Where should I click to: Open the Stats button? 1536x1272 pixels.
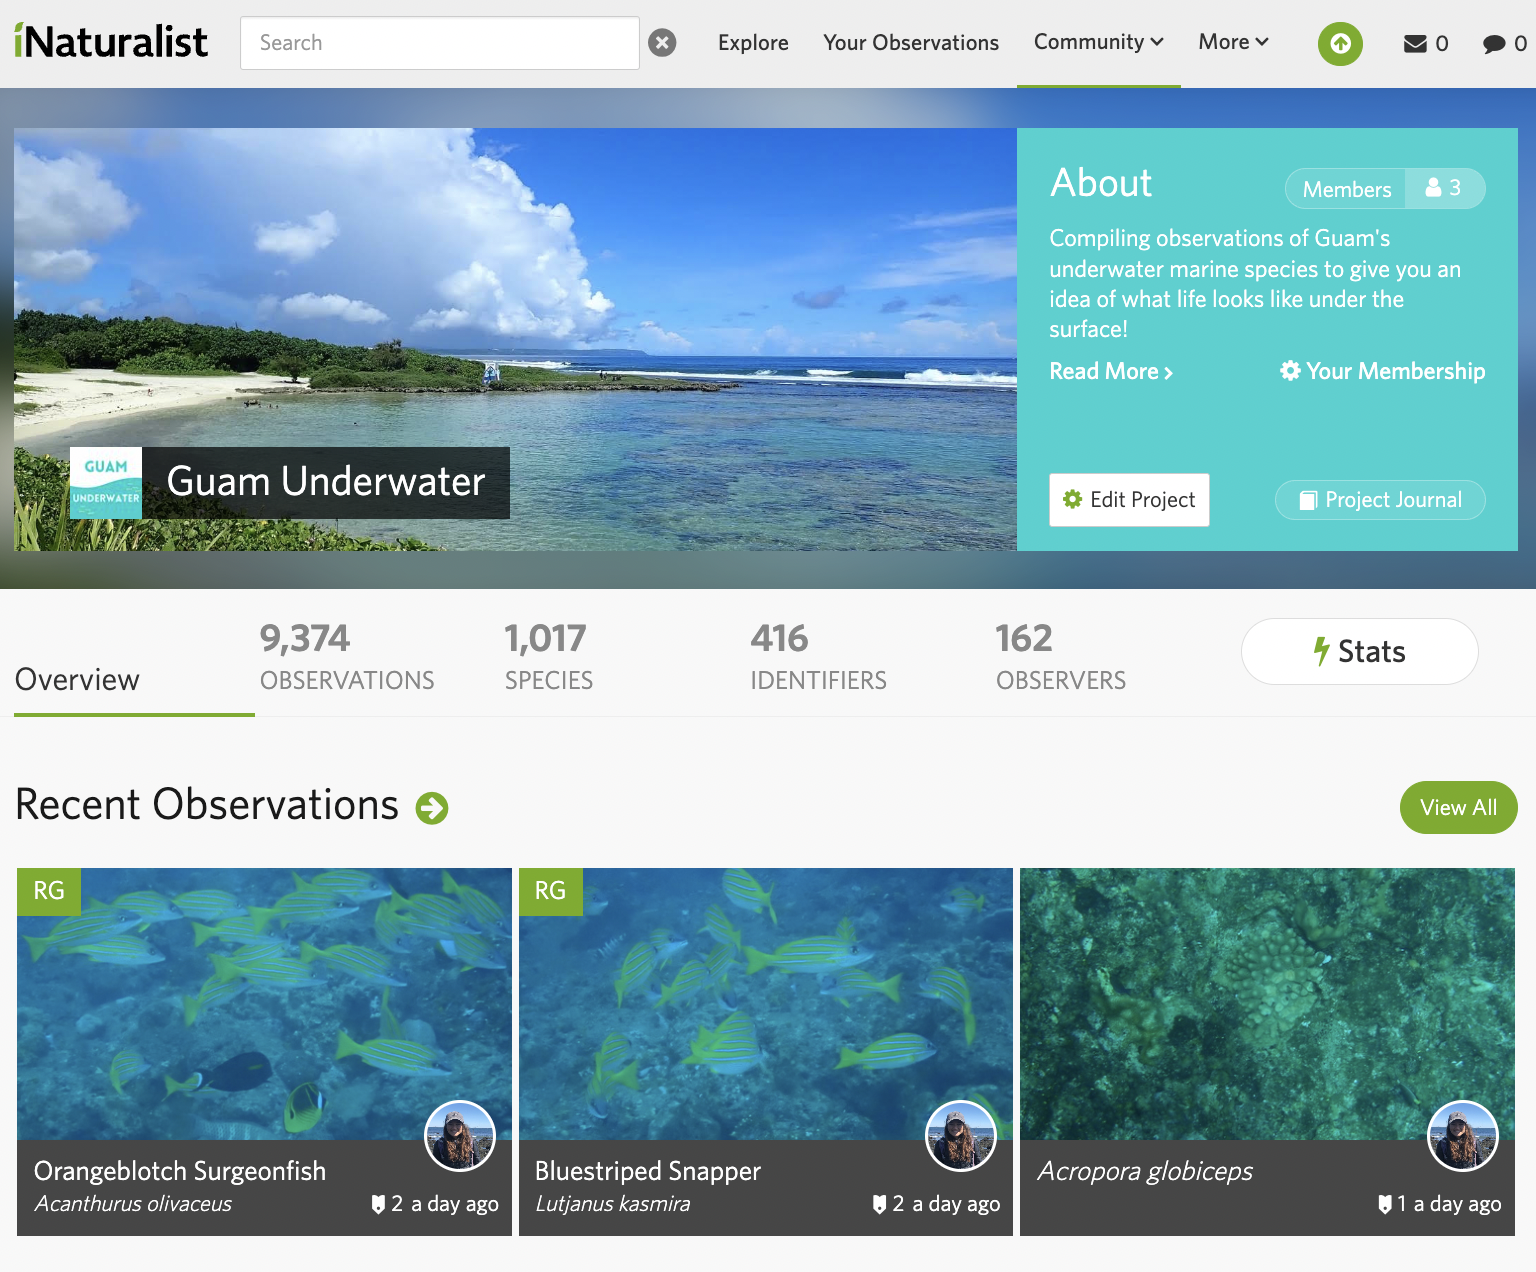pyautogui.click(x=1359, y=652)
